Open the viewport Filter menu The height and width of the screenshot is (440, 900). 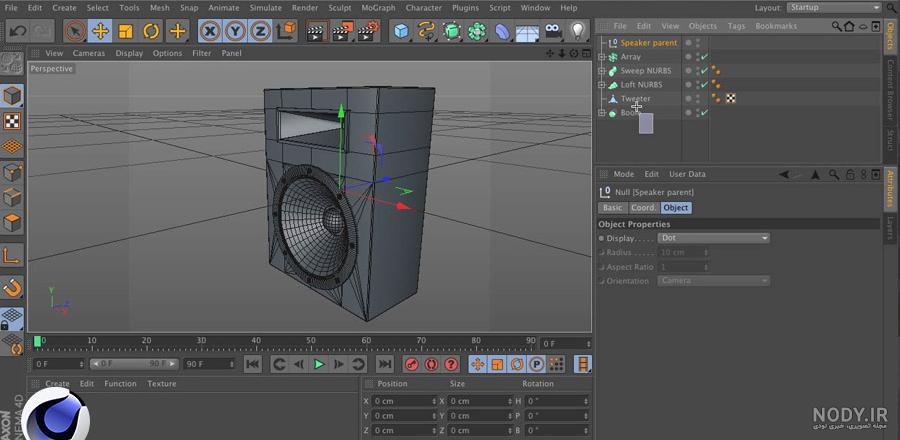(201, 53)
